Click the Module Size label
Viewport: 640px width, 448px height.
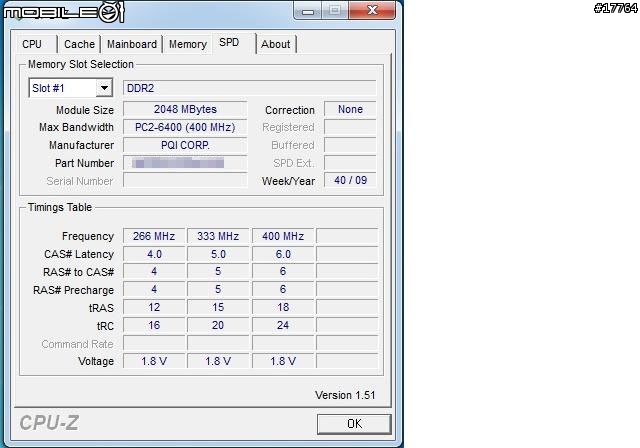[85, 110]
